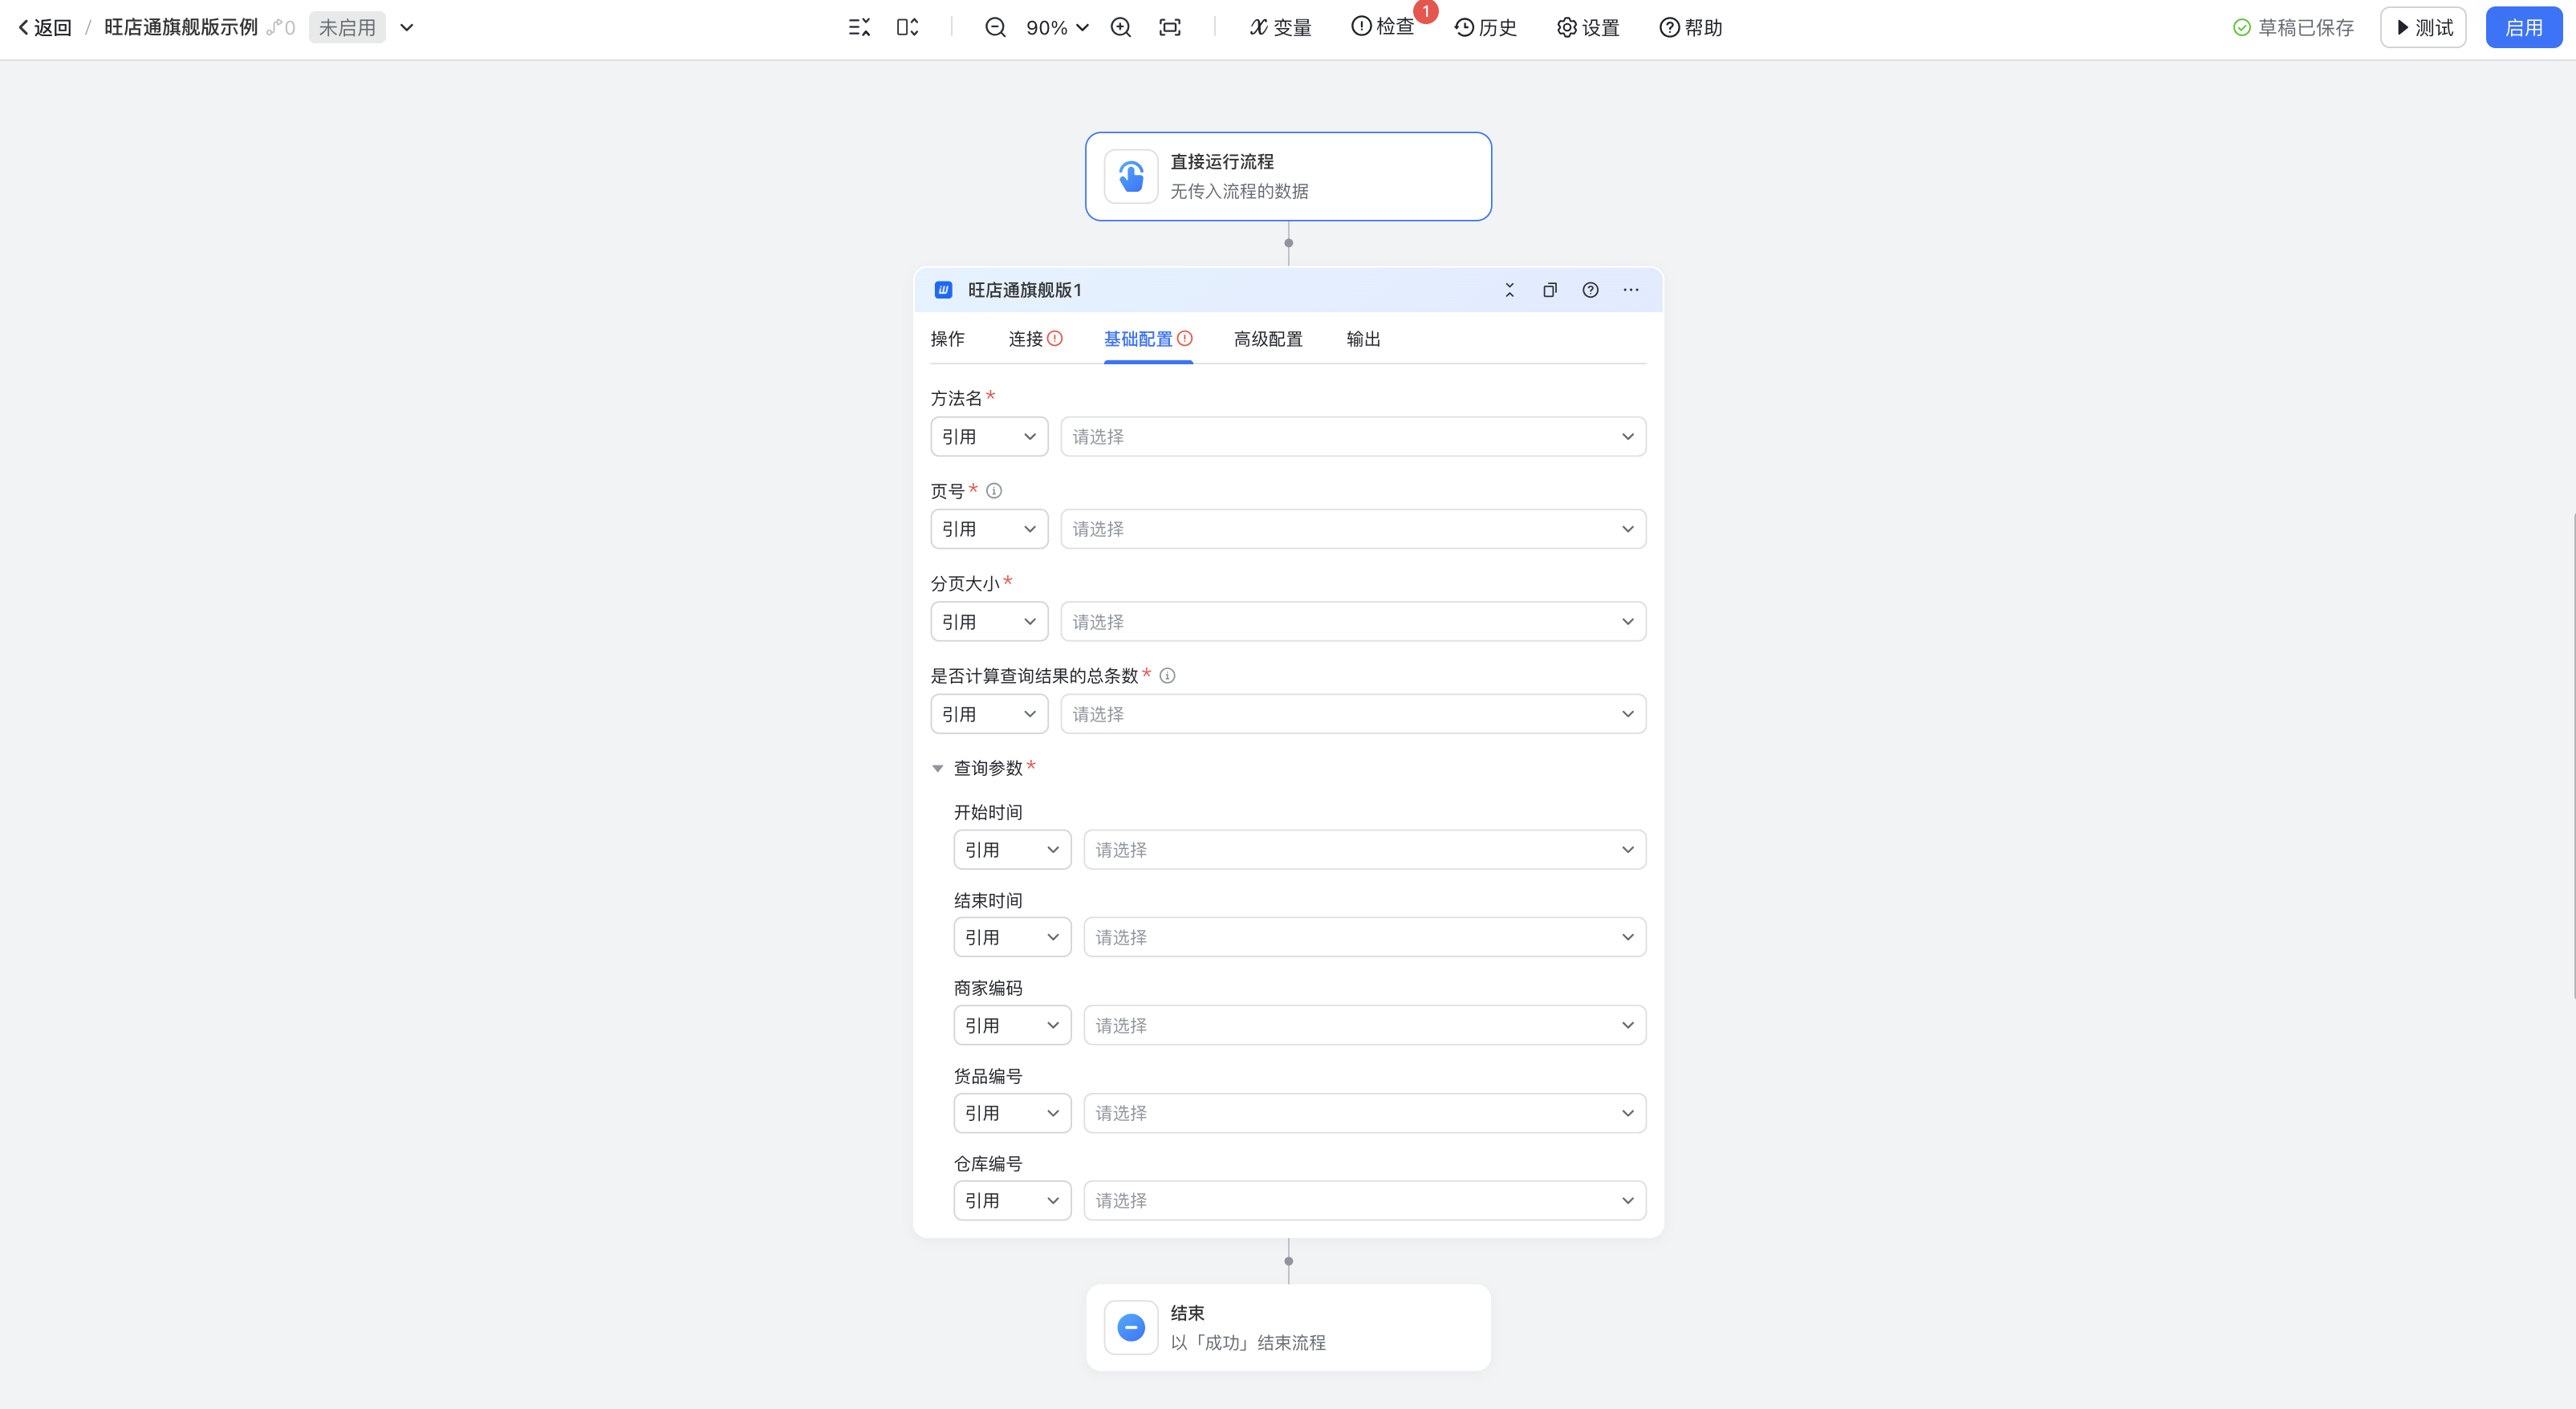This screenshot has height=1409, width=2576.
Task: Switch to the 操作 tab
Action: click(x=947, y=339)
